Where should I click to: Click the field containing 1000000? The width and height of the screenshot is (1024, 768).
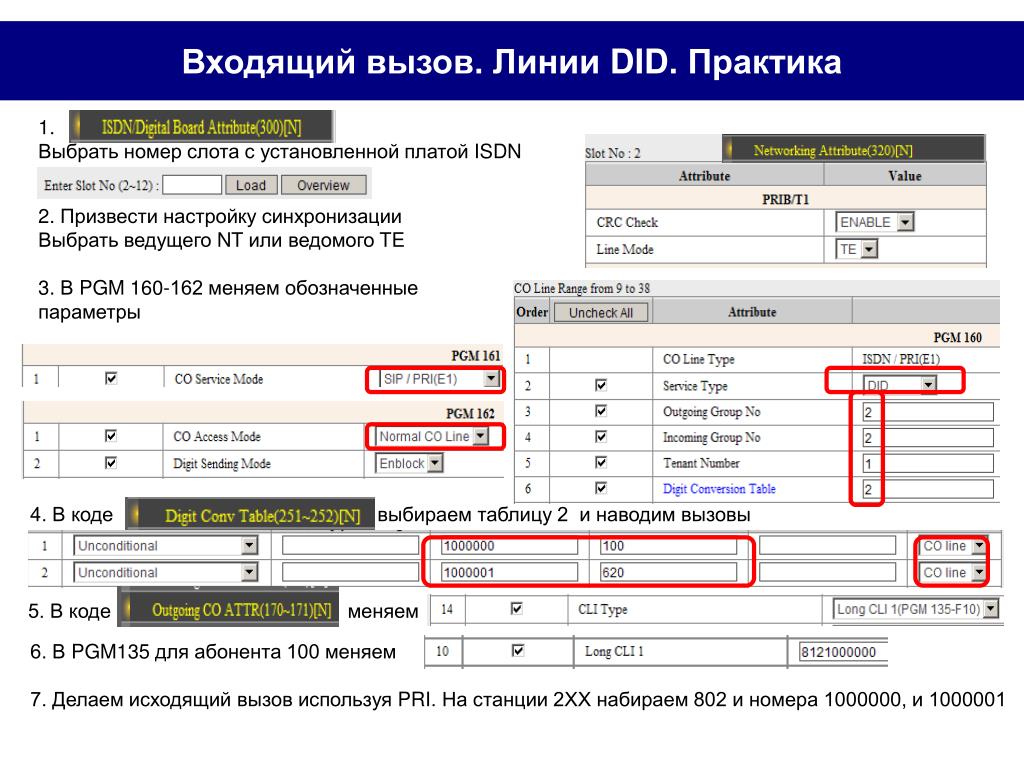[x=509, y=546]
